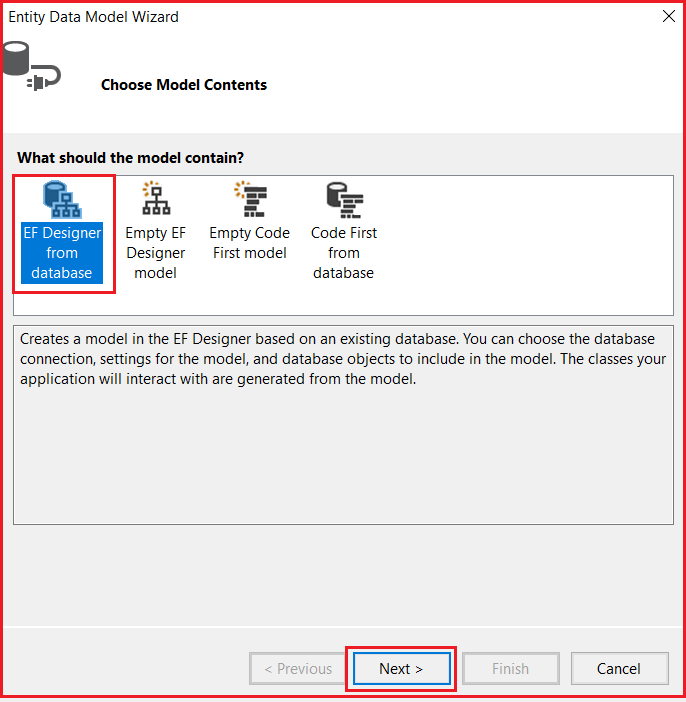Click the Next > button

pyautogui.click(x=401, y=668)
